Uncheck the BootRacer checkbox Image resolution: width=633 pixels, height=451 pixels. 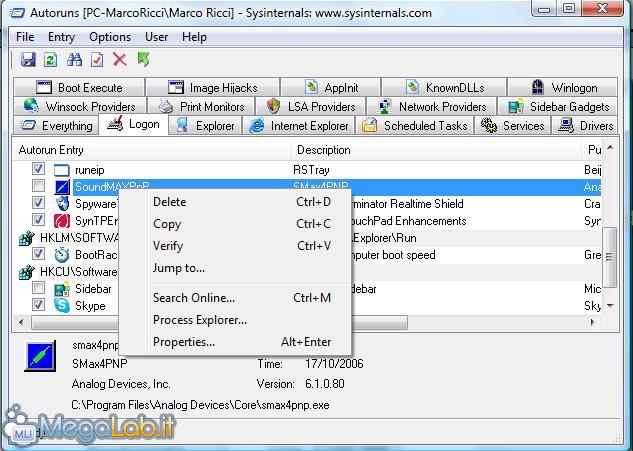(38, 254)
